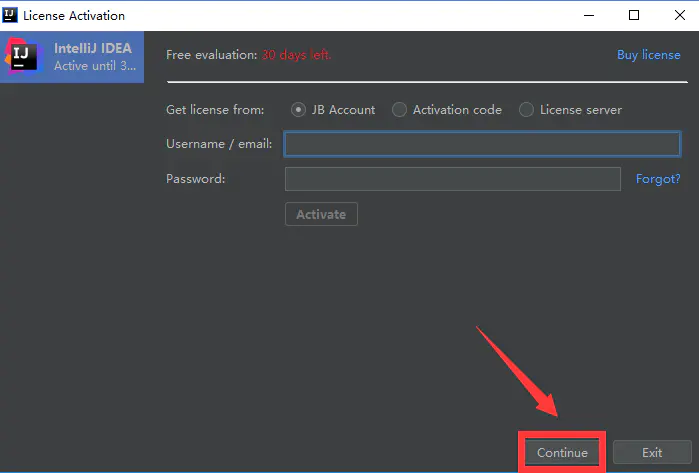Maximize the License Activation window
This screenshot has height=473, width=699.
pos(634,16)
